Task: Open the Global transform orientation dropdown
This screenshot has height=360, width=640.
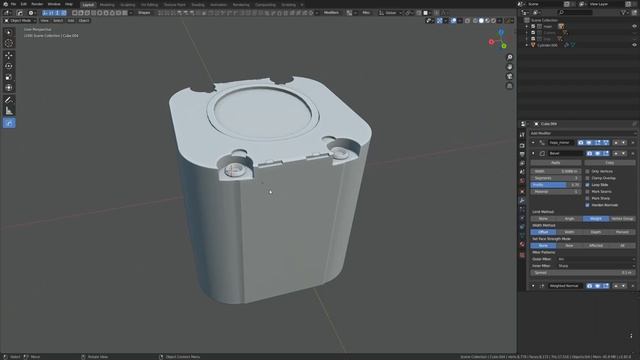Action: coord(389,13)
